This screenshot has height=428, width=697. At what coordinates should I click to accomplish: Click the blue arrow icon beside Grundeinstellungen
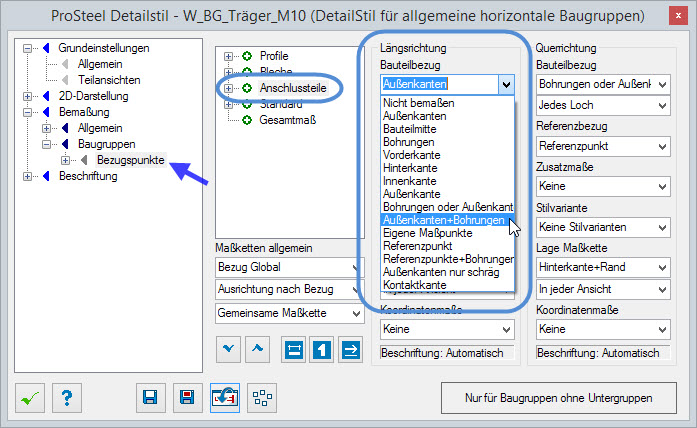tap(46, 48)
